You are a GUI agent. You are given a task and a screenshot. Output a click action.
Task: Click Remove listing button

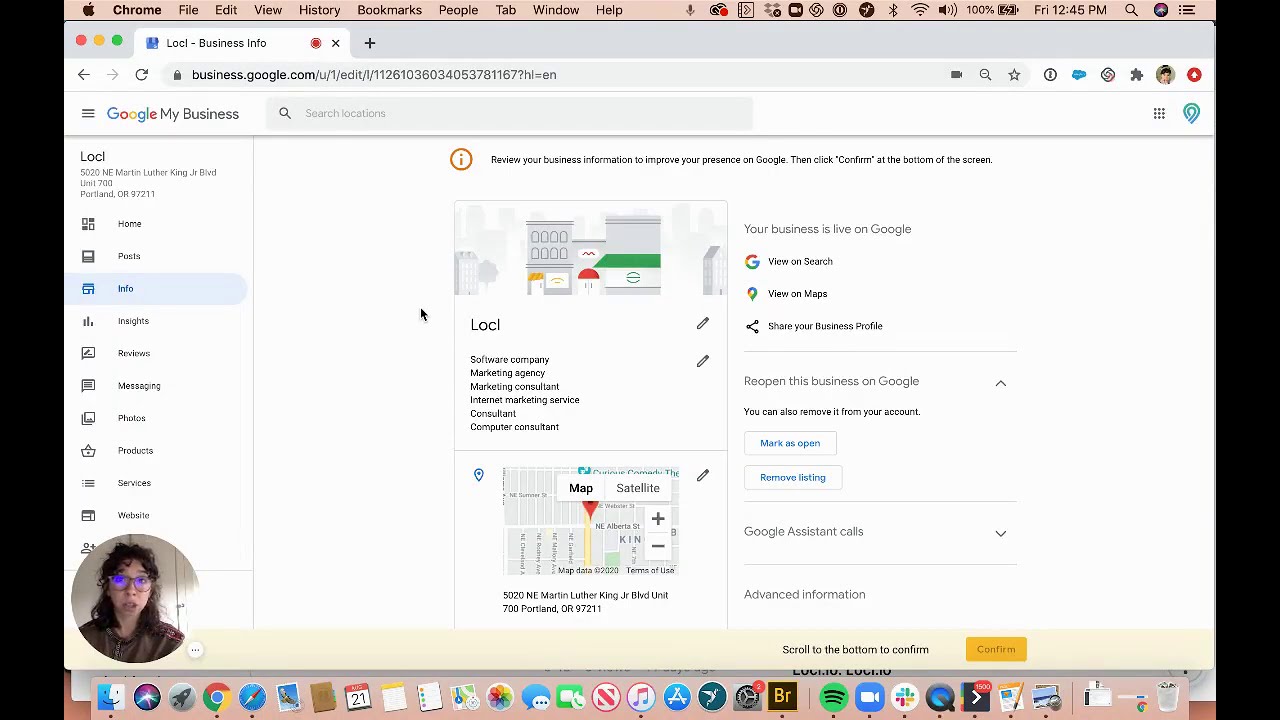coord(793,477)
